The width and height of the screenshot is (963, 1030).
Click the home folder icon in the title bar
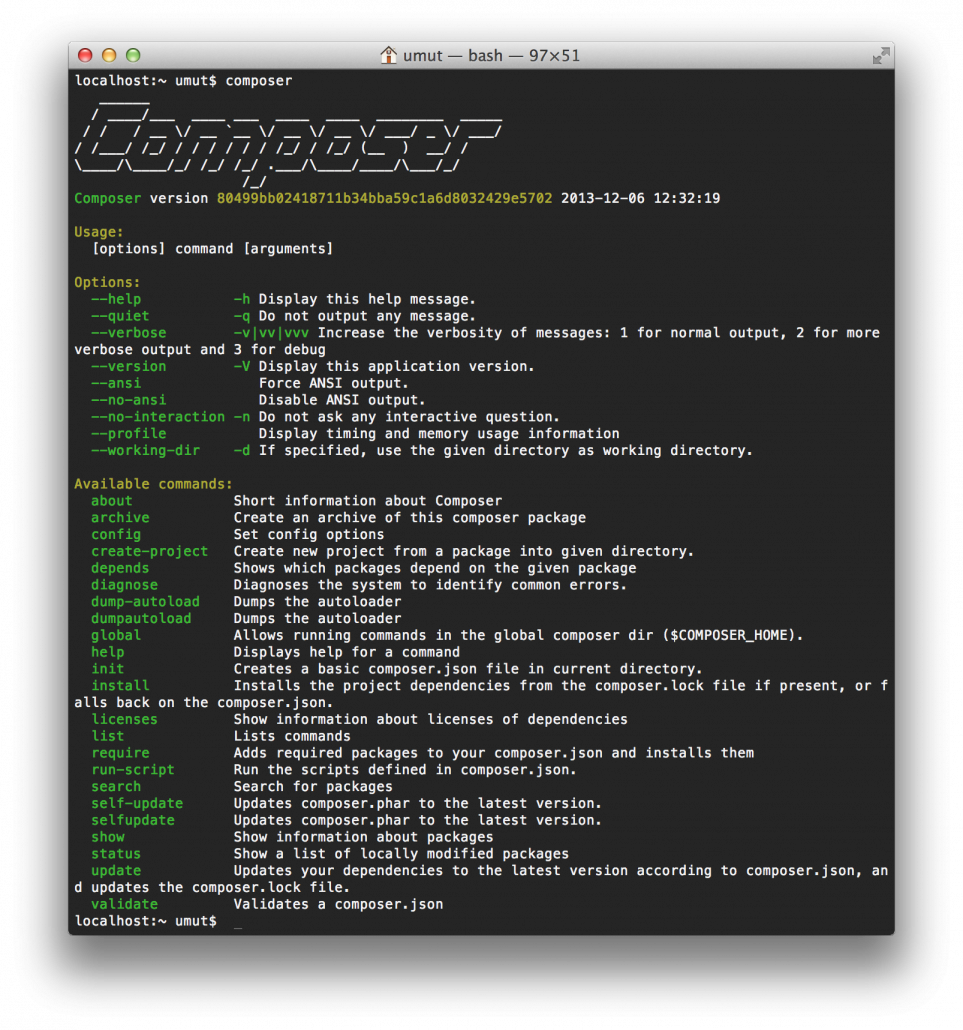click(x=388, y=55)
